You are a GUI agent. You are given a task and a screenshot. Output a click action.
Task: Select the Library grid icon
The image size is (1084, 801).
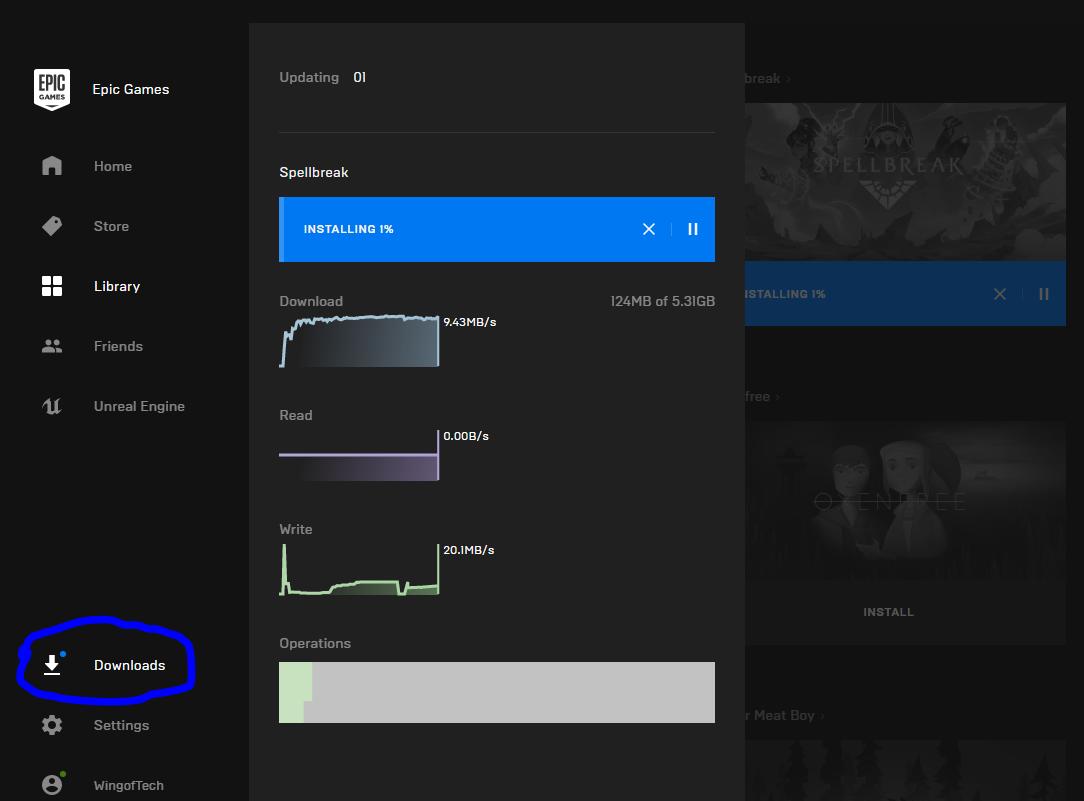(x=52, y=286)
